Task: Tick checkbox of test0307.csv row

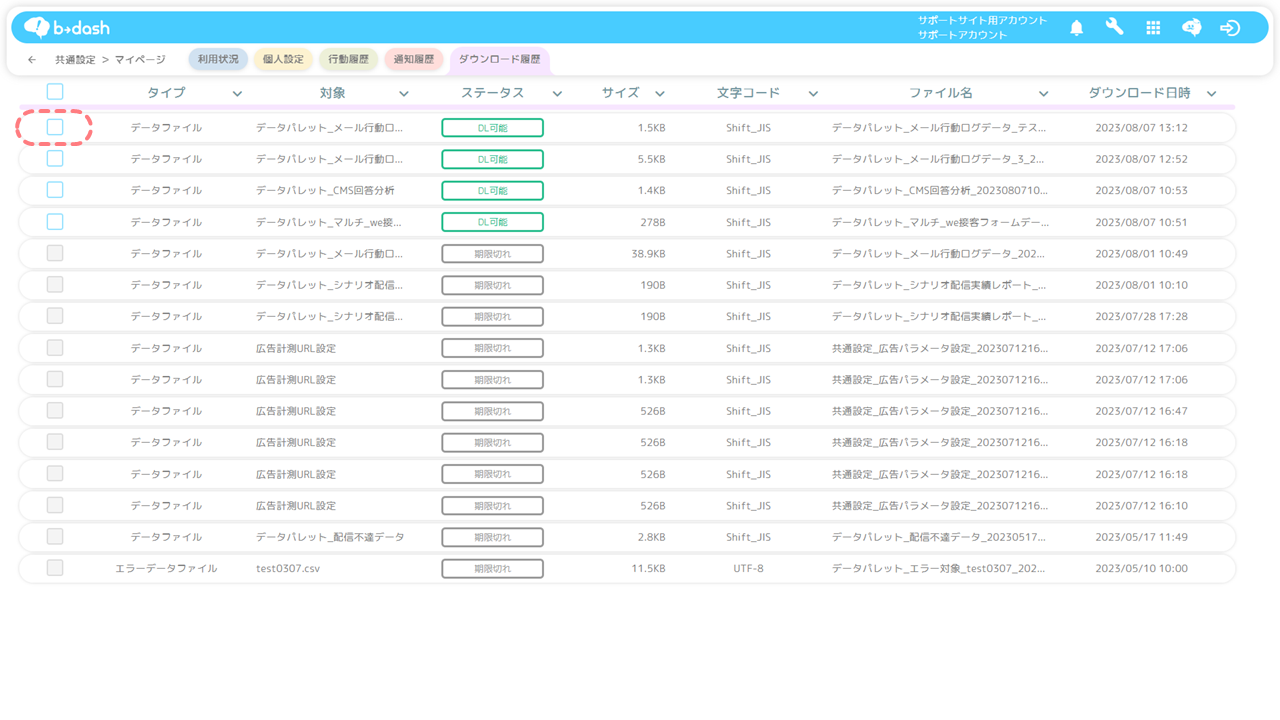Action: coord(55,568)
